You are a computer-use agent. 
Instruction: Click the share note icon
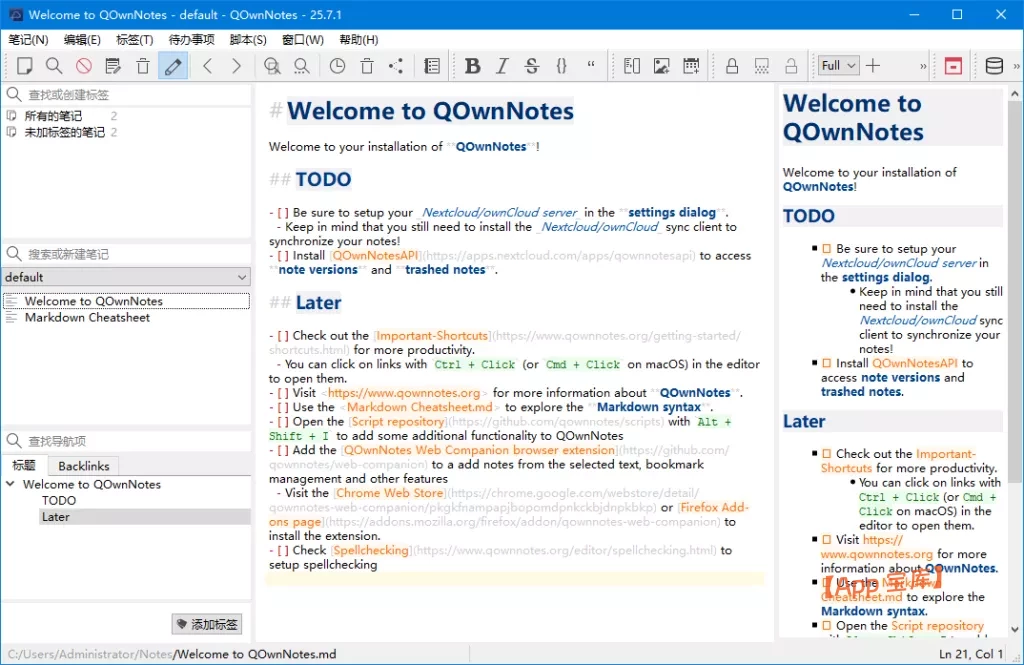pyautogui.click(x=396, y=66)
